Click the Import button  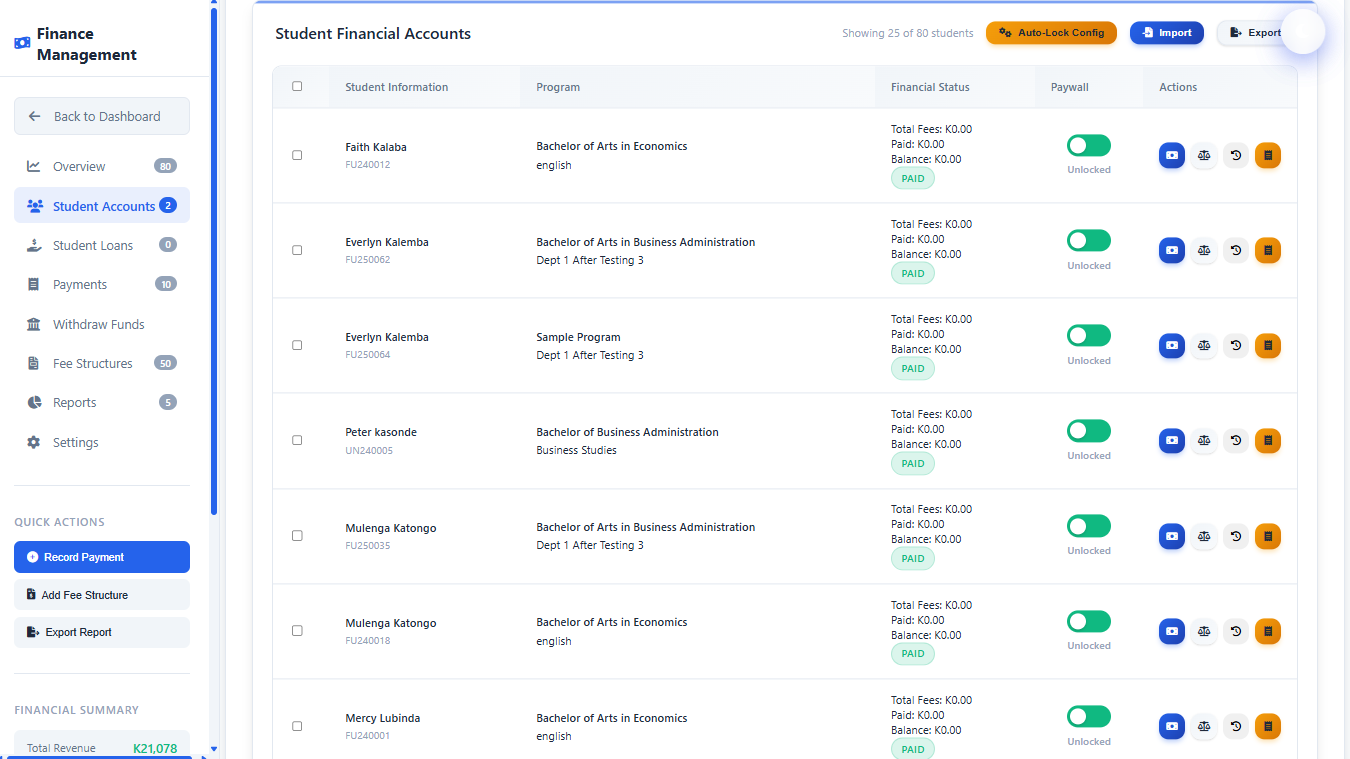pos(1166,33)
